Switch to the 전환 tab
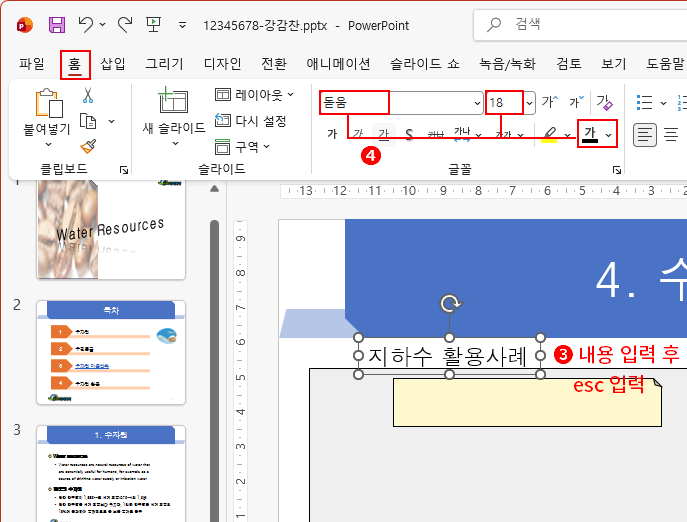The height and width of the screenshot is (522, 687). pyautogui.click(x=274, y=64)
